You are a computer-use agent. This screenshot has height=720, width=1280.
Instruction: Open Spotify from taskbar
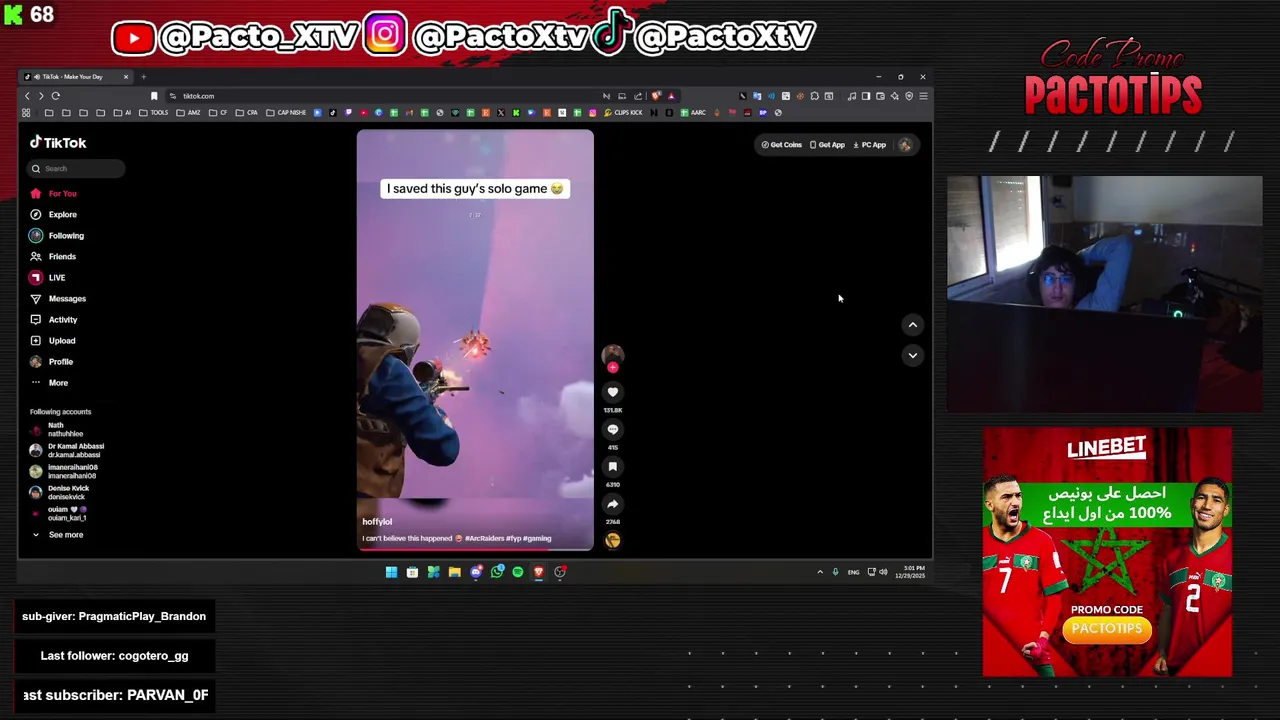(517, 572)
